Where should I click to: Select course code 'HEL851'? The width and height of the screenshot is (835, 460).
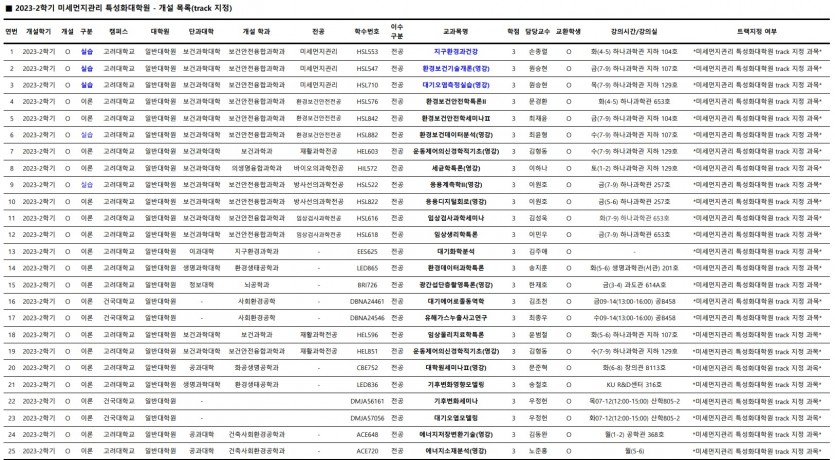(367, 351)
